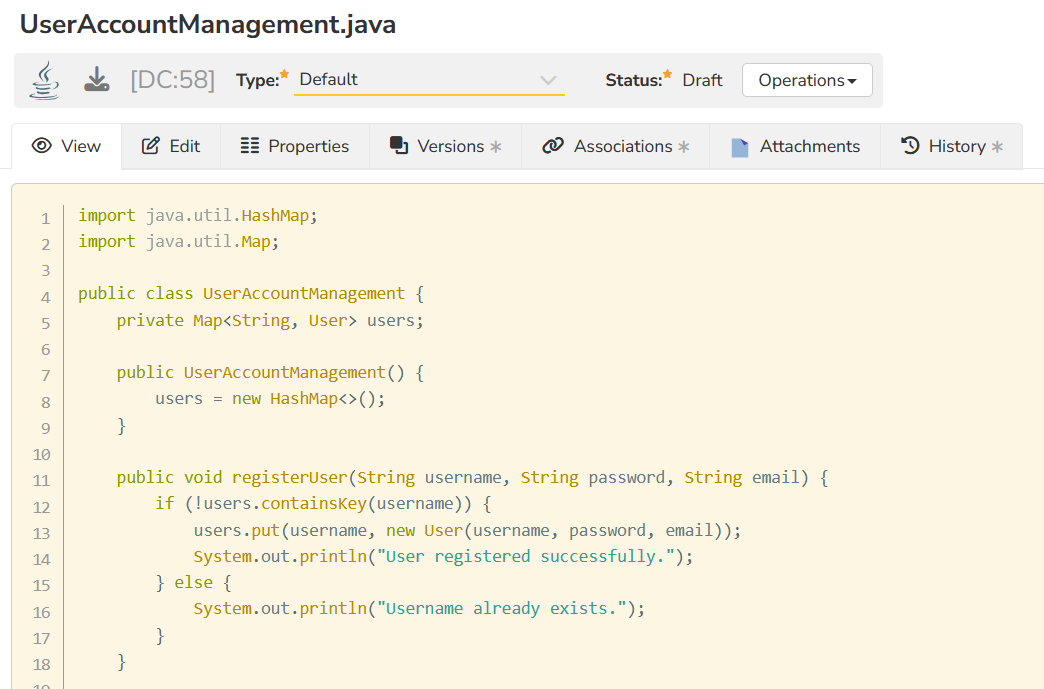Click the Java file type icon
1044x689 pixels.
click(43, 80)
